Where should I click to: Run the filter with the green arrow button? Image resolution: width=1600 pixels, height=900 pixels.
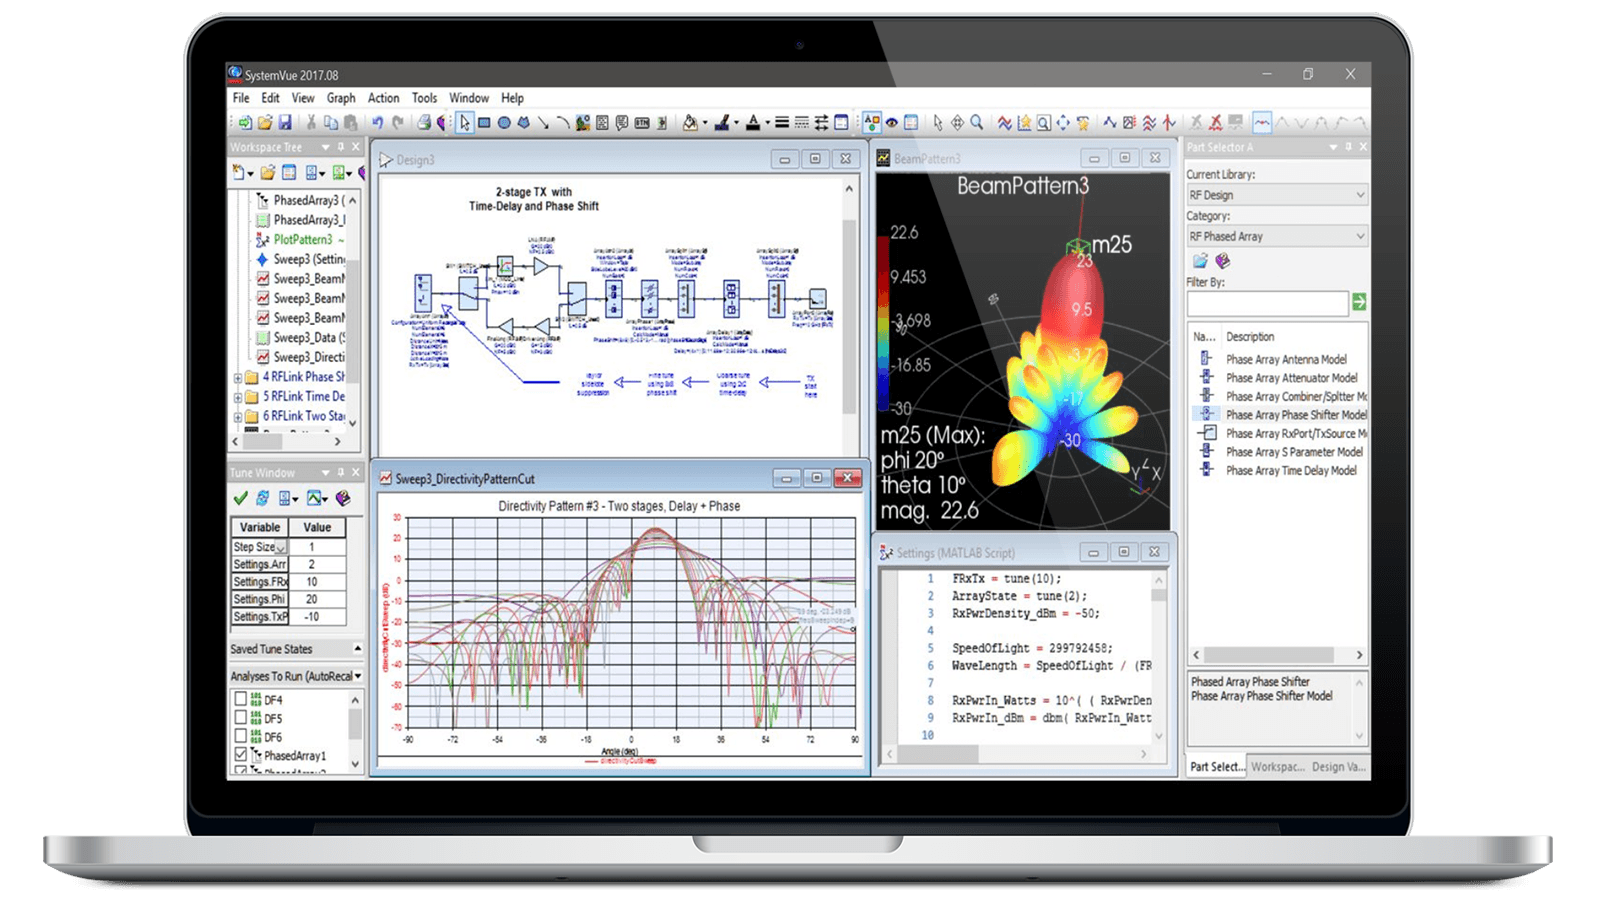pyautogui.click(x=1361, y=303)
